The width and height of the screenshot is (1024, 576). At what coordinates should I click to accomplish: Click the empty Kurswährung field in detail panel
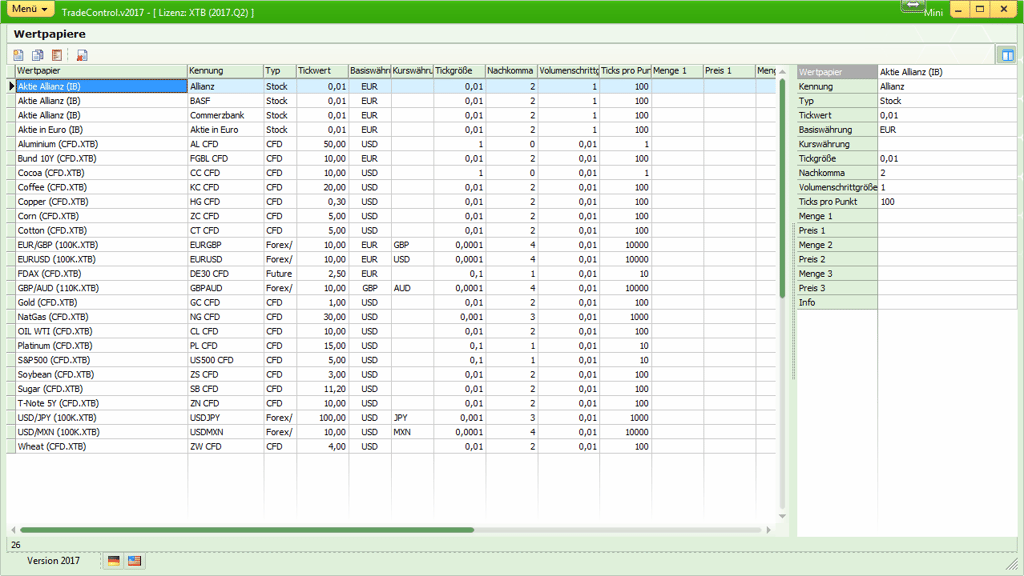947,144
